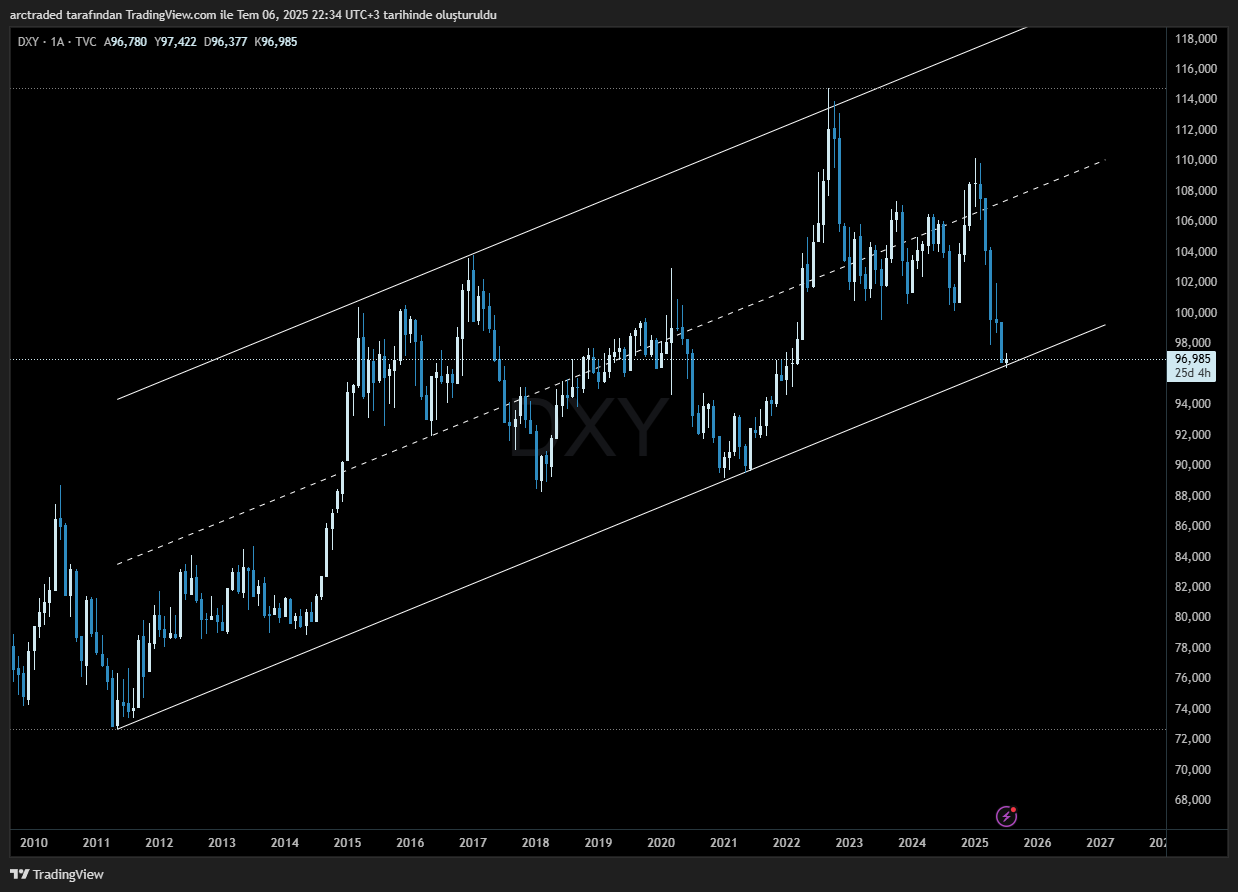The height and width of the screenshot is (892, 1238).
Task: Click the 110,000 price axis label
Action: pos(1195,160)
